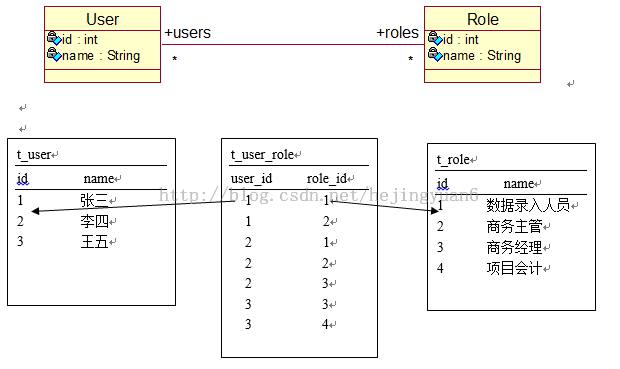Click the role_id column header
The image size is (620, 369).
point(327,178)
